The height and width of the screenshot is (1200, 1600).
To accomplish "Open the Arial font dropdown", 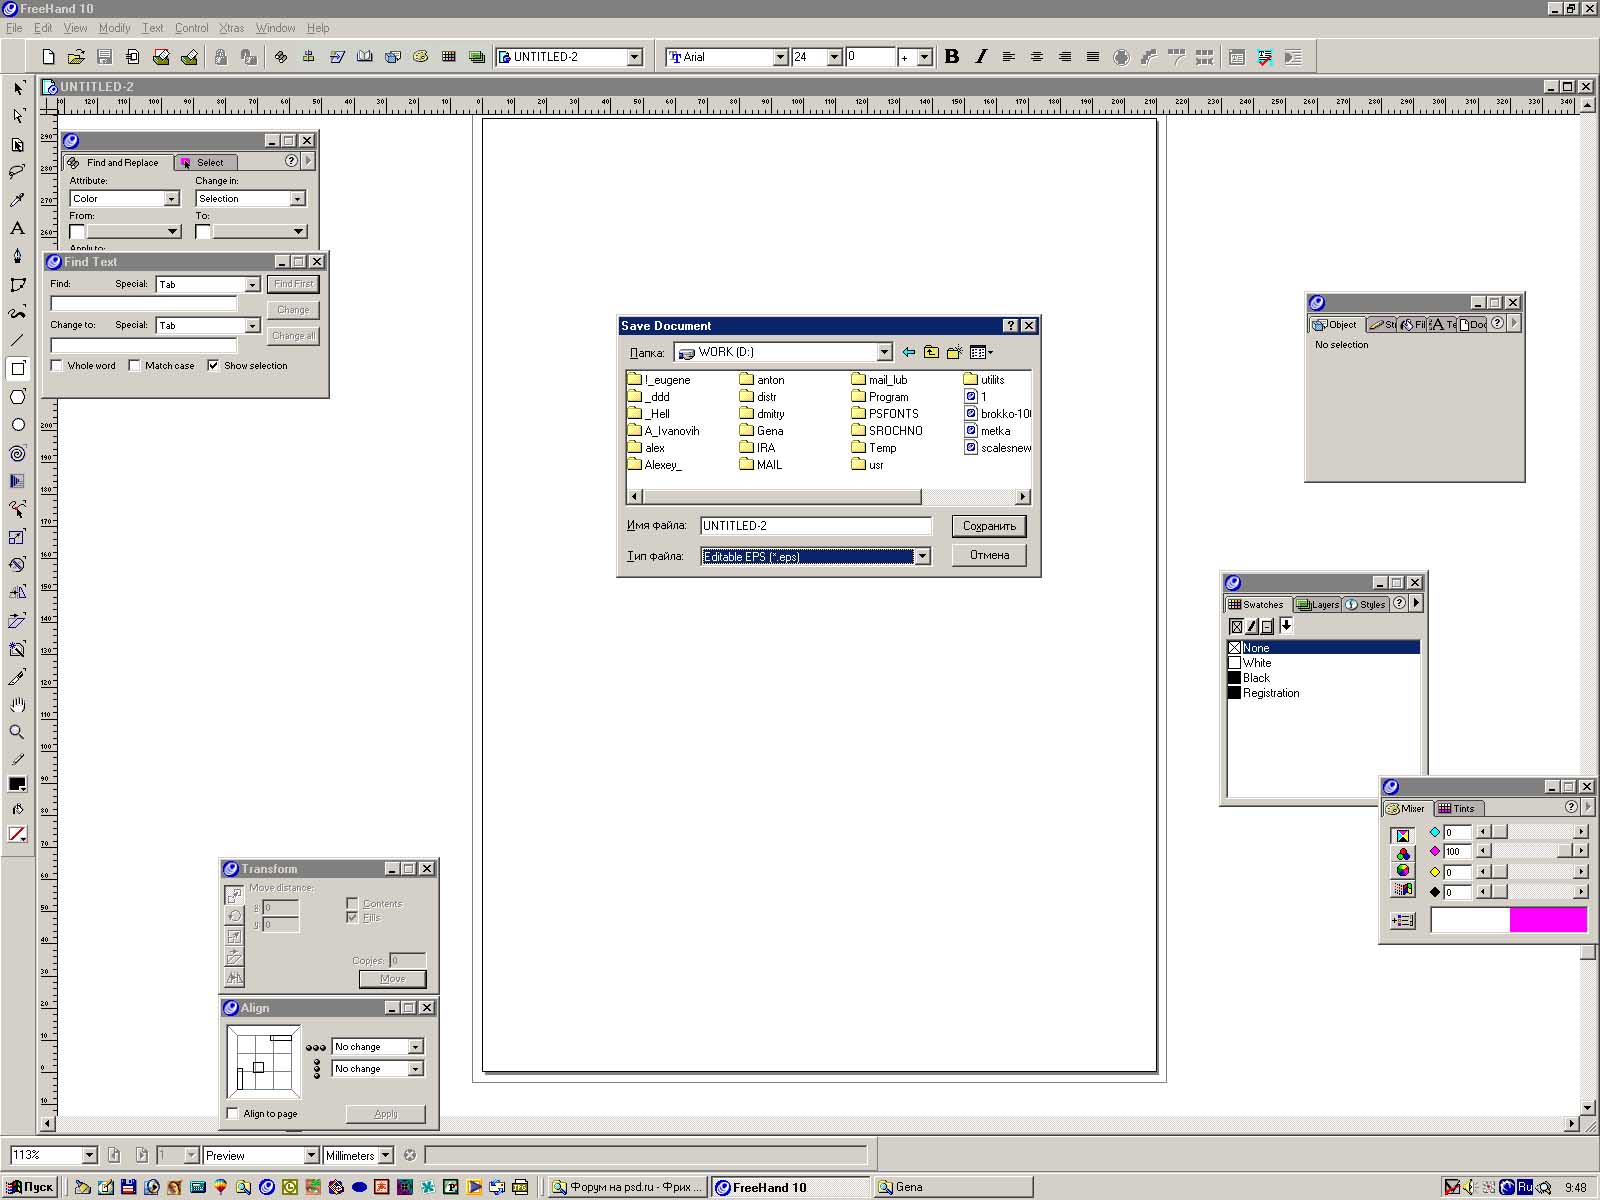I will pyautogui.click(x=780, y=57).
